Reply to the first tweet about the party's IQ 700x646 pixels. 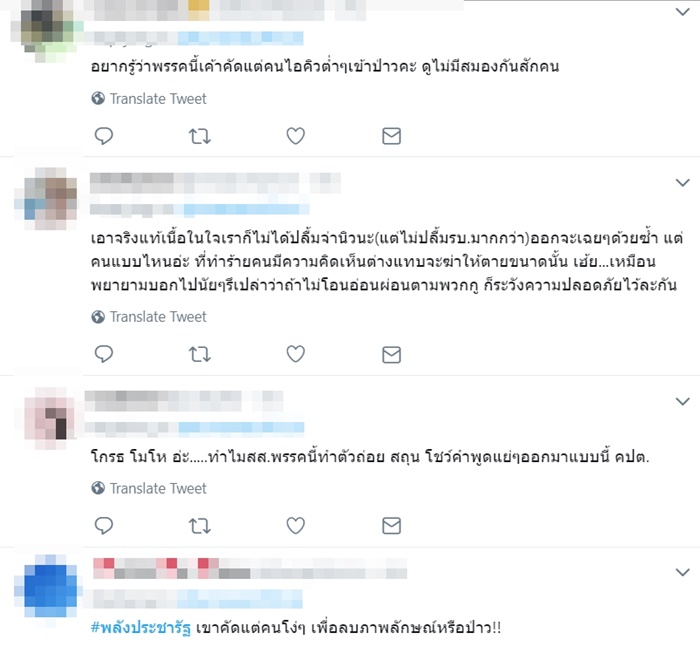pyautogui.click(x=104, y=136)
